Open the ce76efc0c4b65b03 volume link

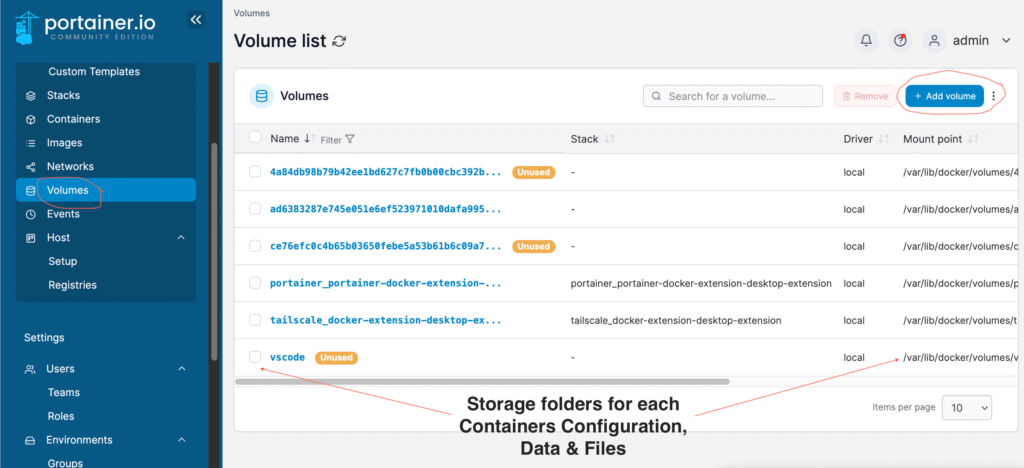click(386, 246)
